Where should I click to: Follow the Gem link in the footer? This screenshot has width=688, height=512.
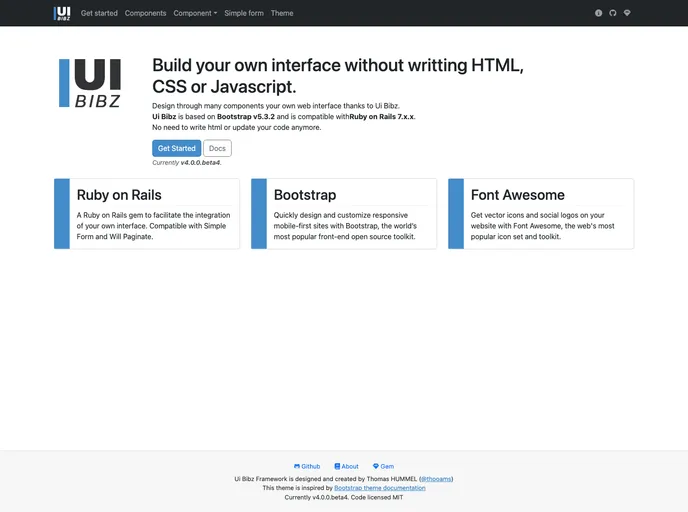383,466
